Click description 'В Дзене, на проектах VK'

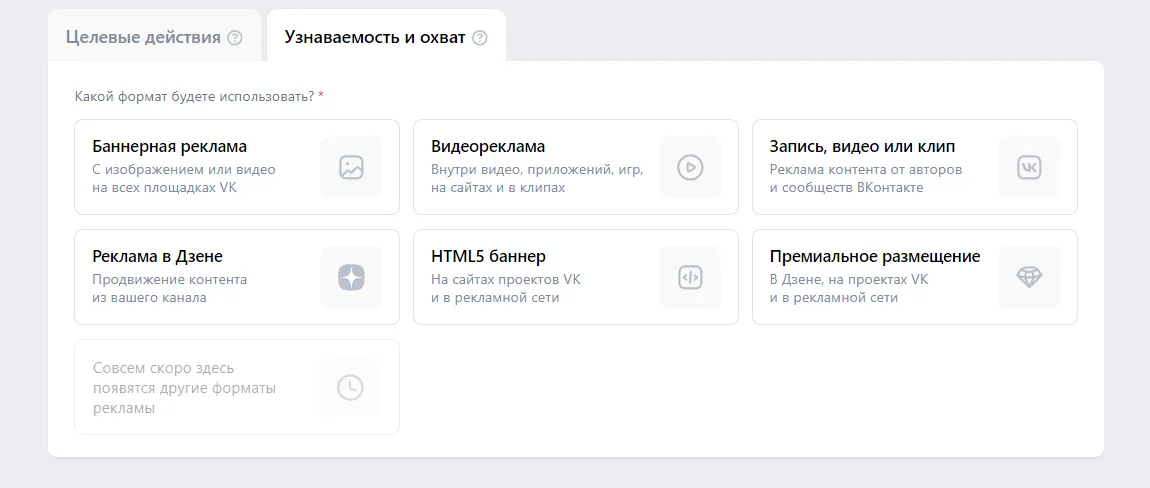(849, 280)
